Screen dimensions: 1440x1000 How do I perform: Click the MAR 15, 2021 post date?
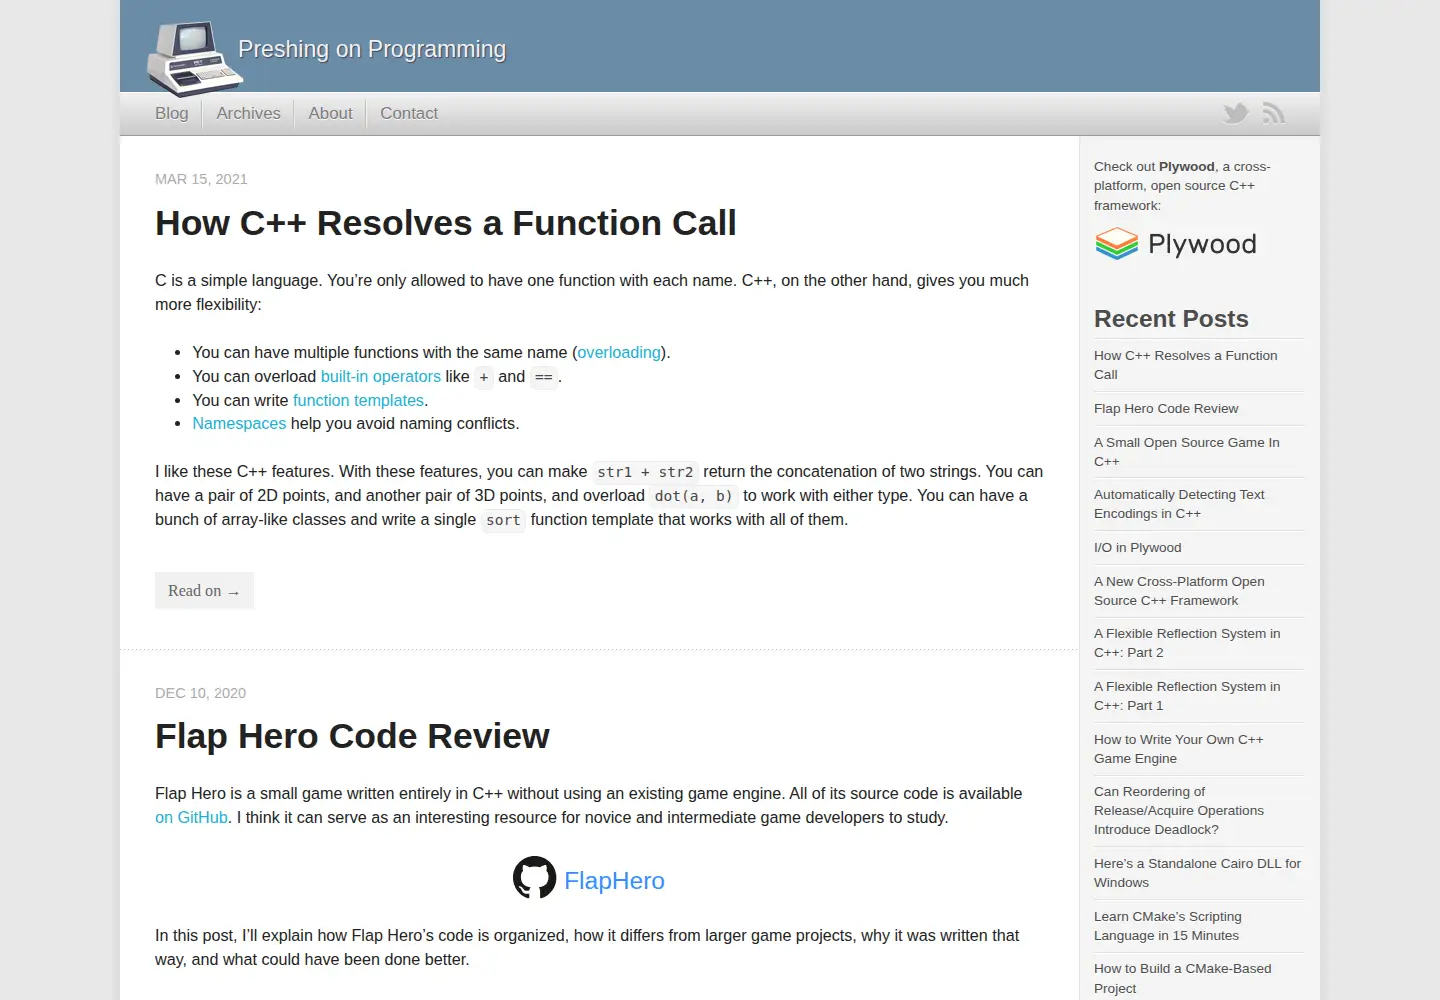(x=201, y=179)
